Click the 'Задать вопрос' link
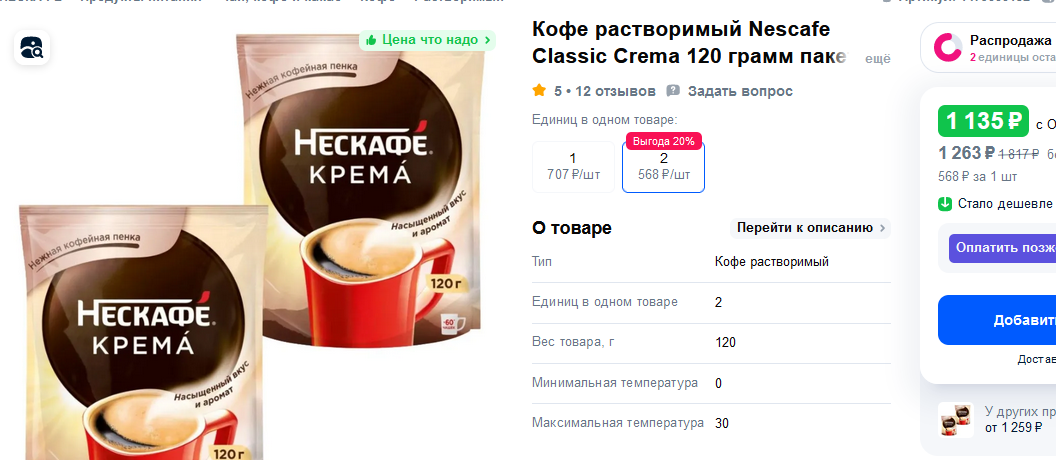The width and height of the screenshot is (1056, 460). [x=740, y=91]
